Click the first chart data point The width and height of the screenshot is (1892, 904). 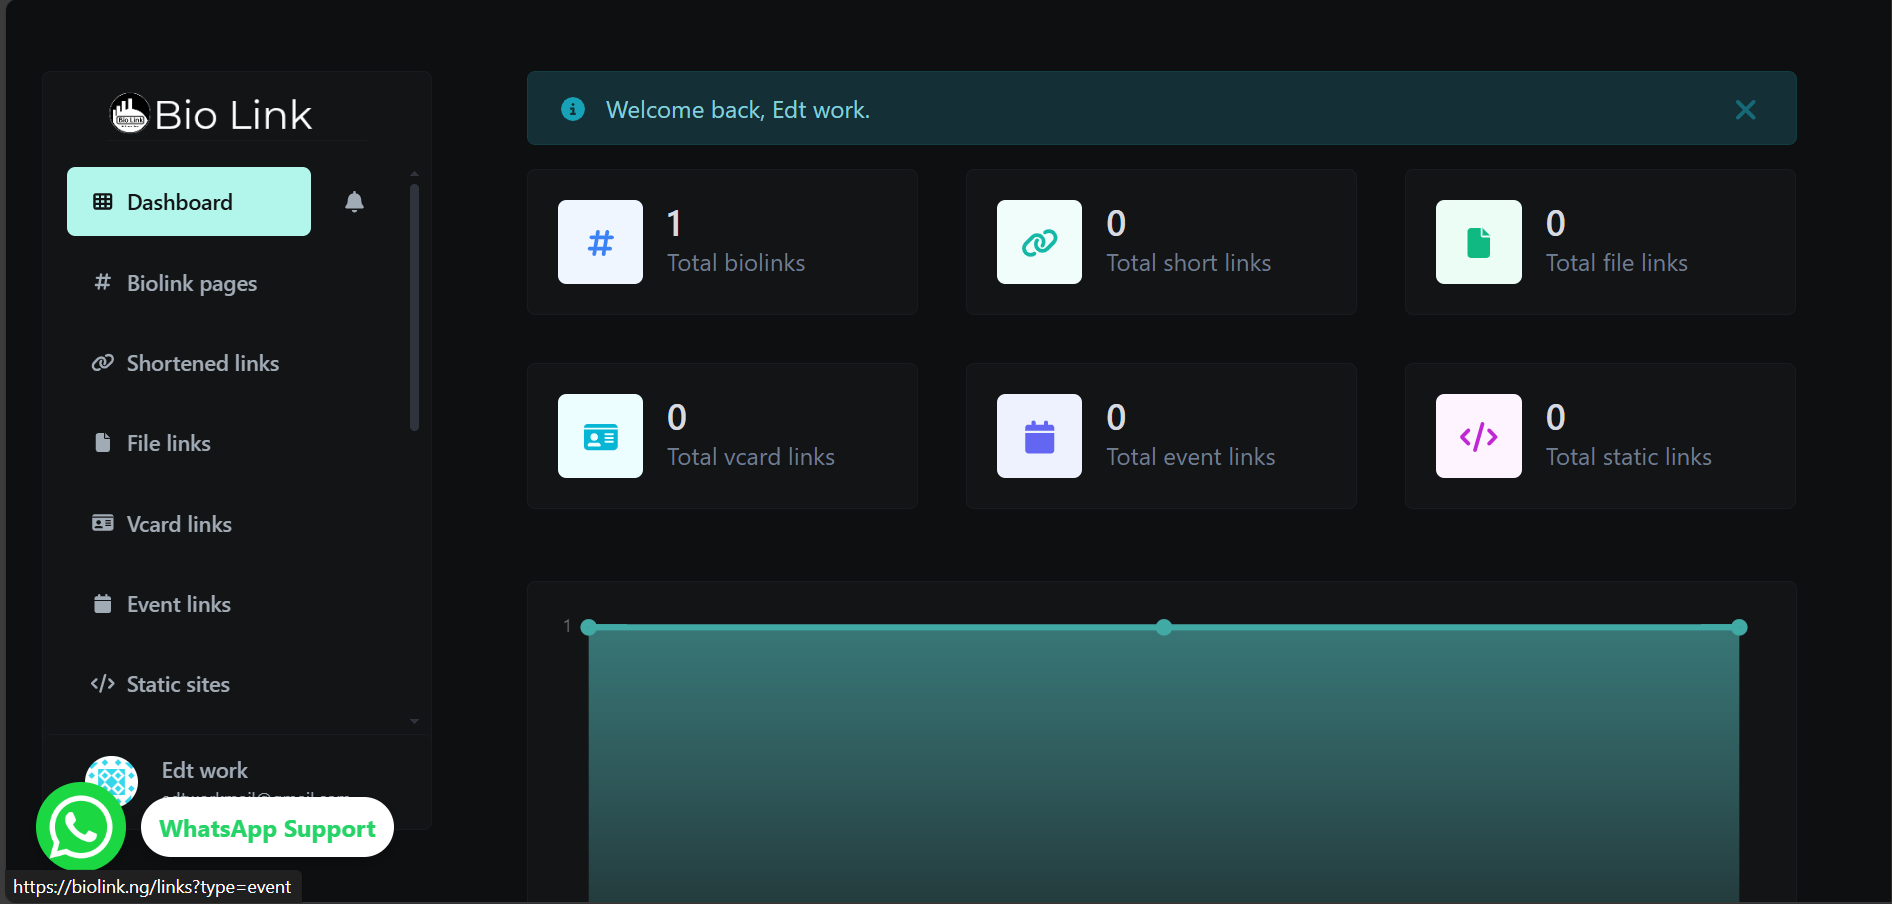click(x=589, y=627)
